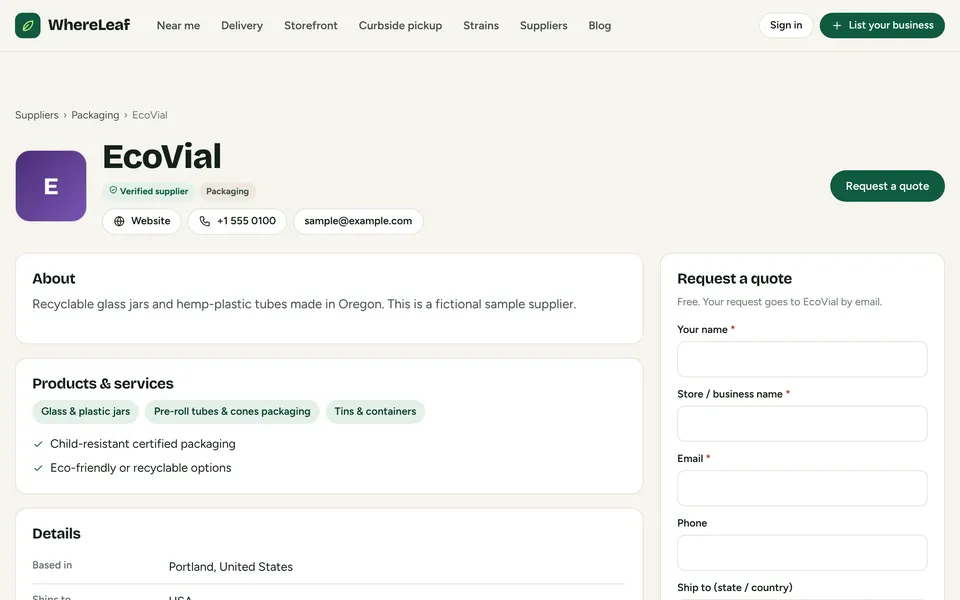Image resolution: width=960 pixels, height=600 pixels.
Task: Click the Packaging category tag
Action: [x=227, y=191]
